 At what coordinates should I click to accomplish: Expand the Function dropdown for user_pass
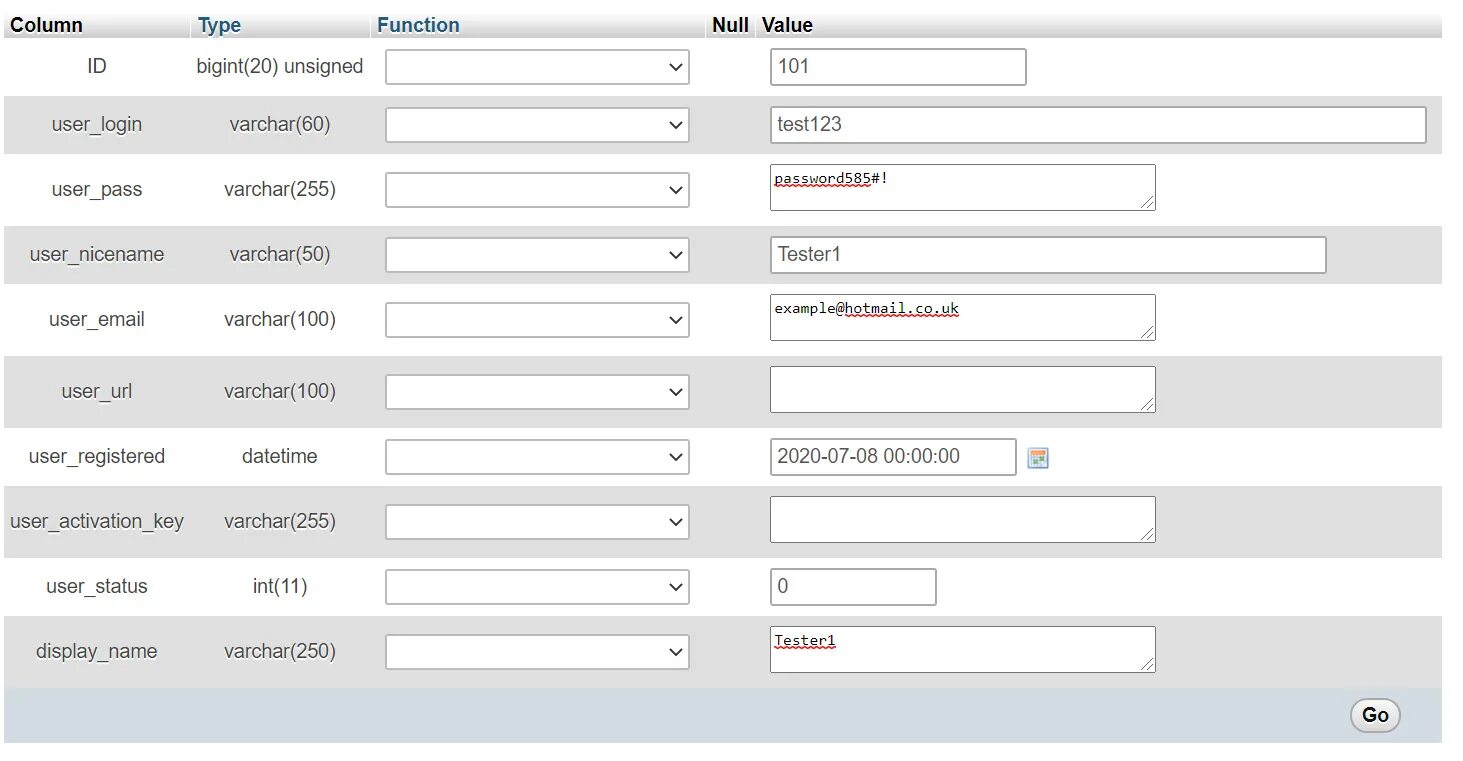tap(537, 190)
